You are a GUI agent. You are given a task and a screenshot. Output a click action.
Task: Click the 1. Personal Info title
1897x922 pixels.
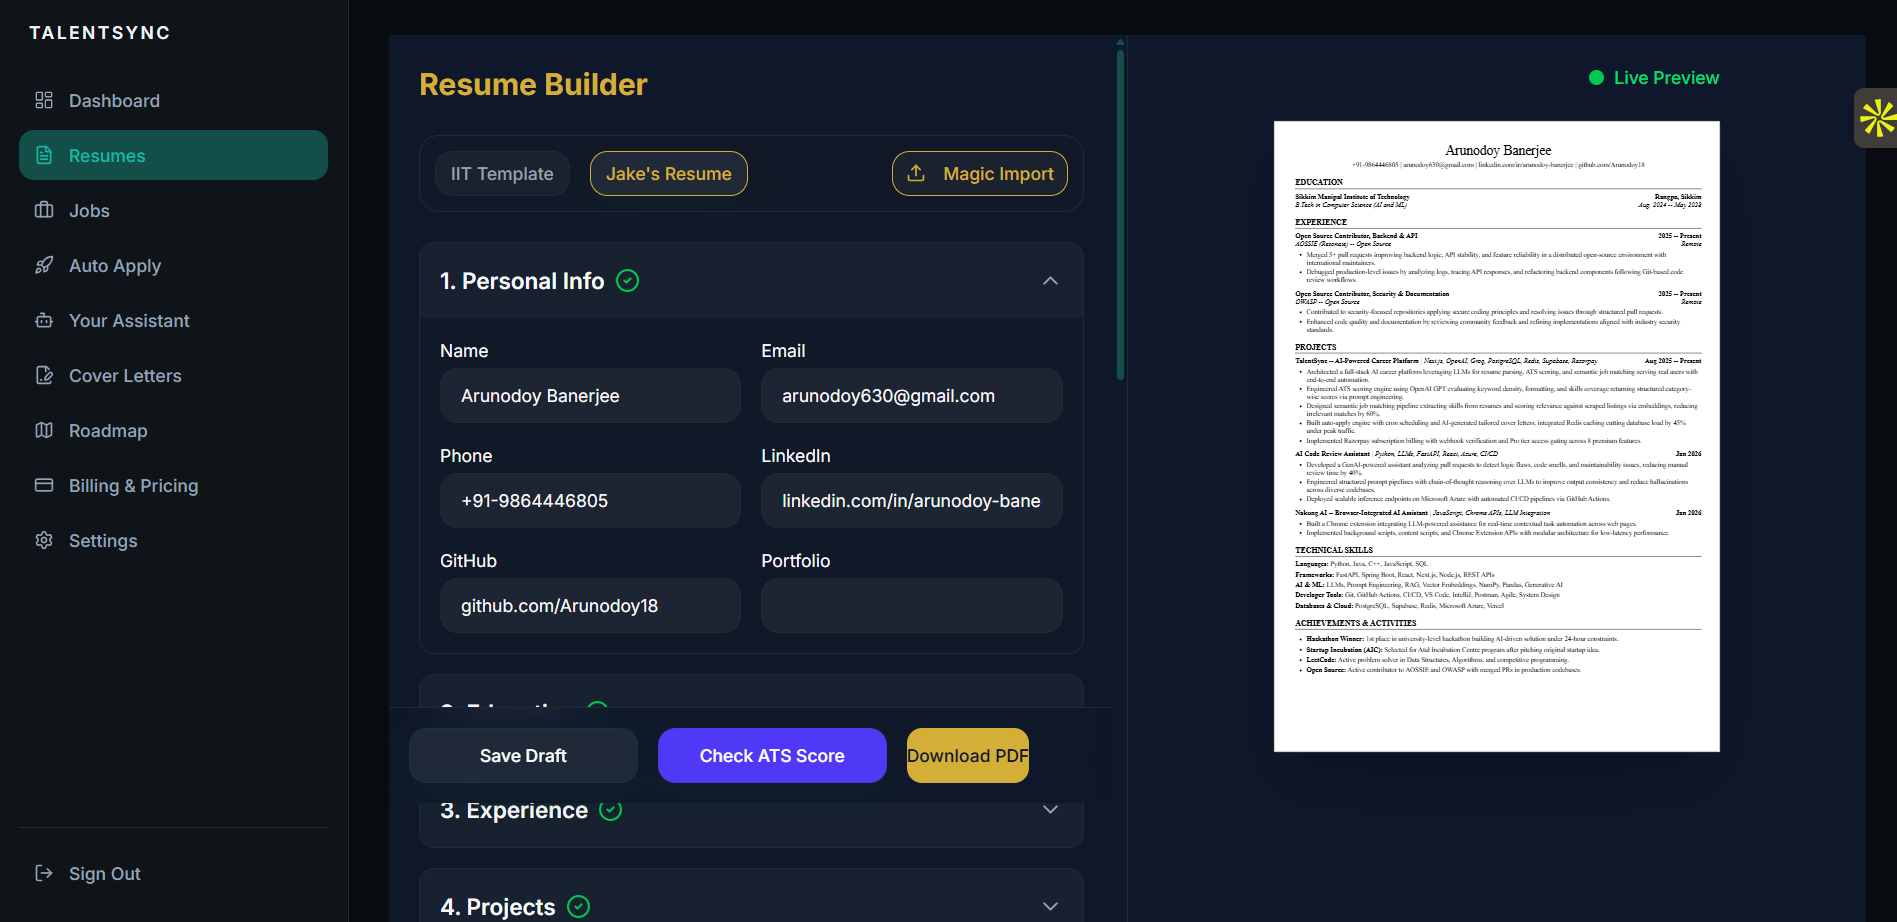522,281
